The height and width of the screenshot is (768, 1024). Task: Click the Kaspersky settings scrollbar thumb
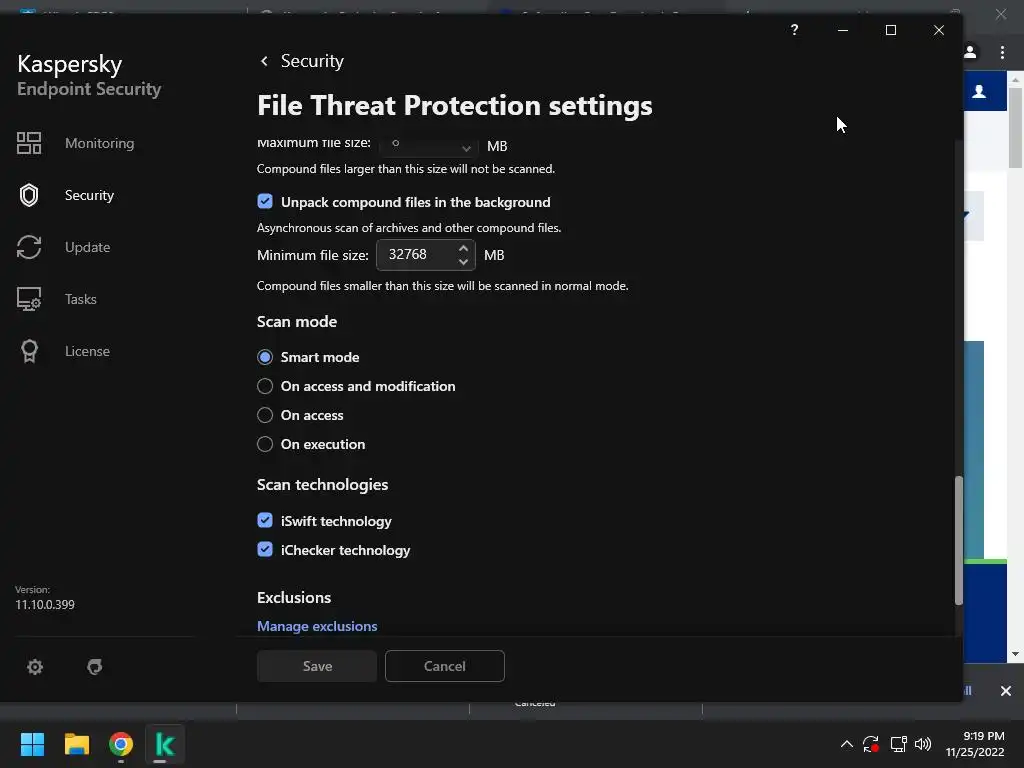point(959,541)
